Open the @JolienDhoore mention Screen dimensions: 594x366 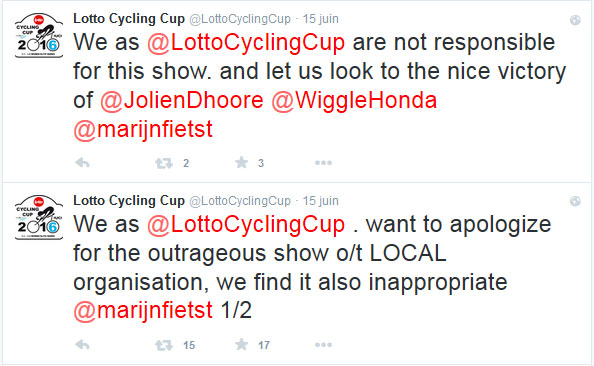181,100
